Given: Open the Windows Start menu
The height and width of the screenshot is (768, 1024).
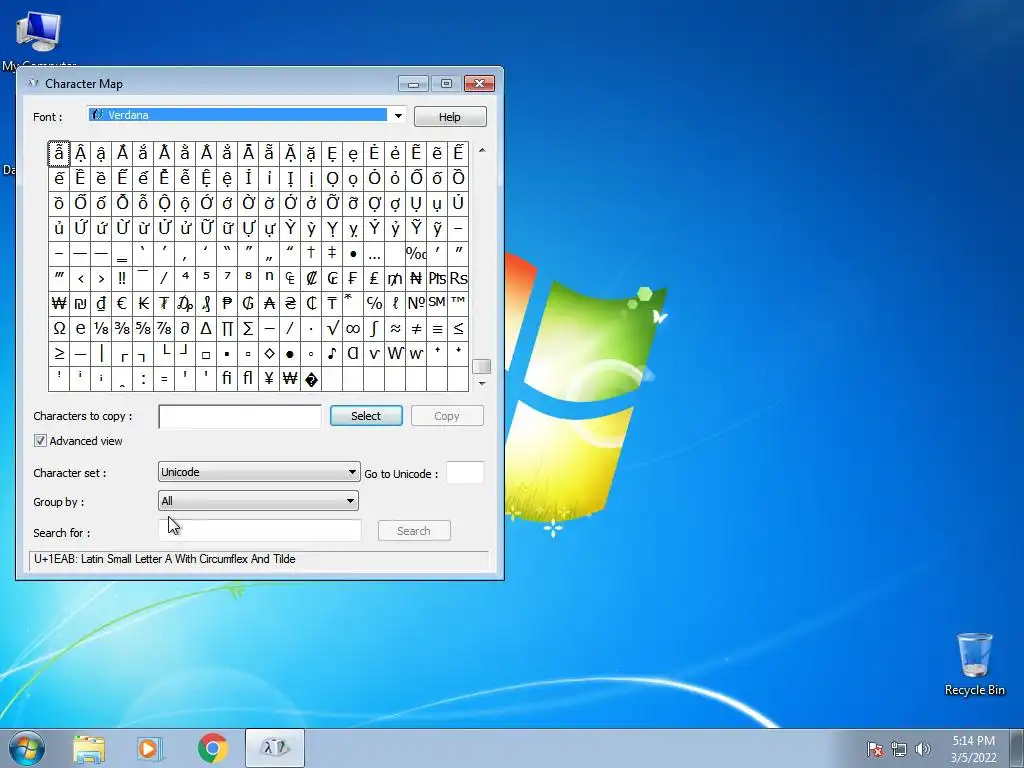Looking at the screenshot, I should [x=27, y=748].
